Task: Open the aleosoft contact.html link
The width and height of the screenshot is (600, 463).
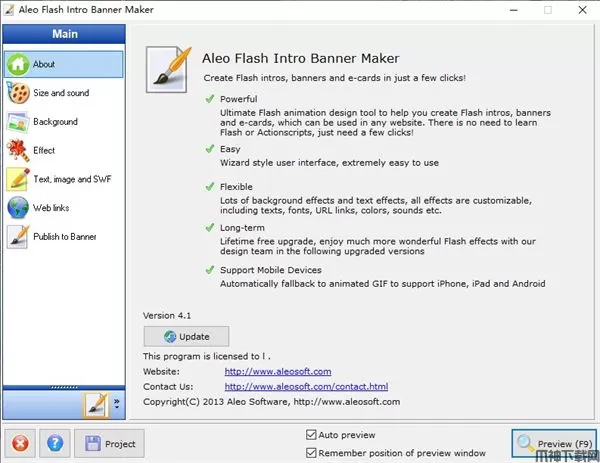Action: click(x=306, y=386)
